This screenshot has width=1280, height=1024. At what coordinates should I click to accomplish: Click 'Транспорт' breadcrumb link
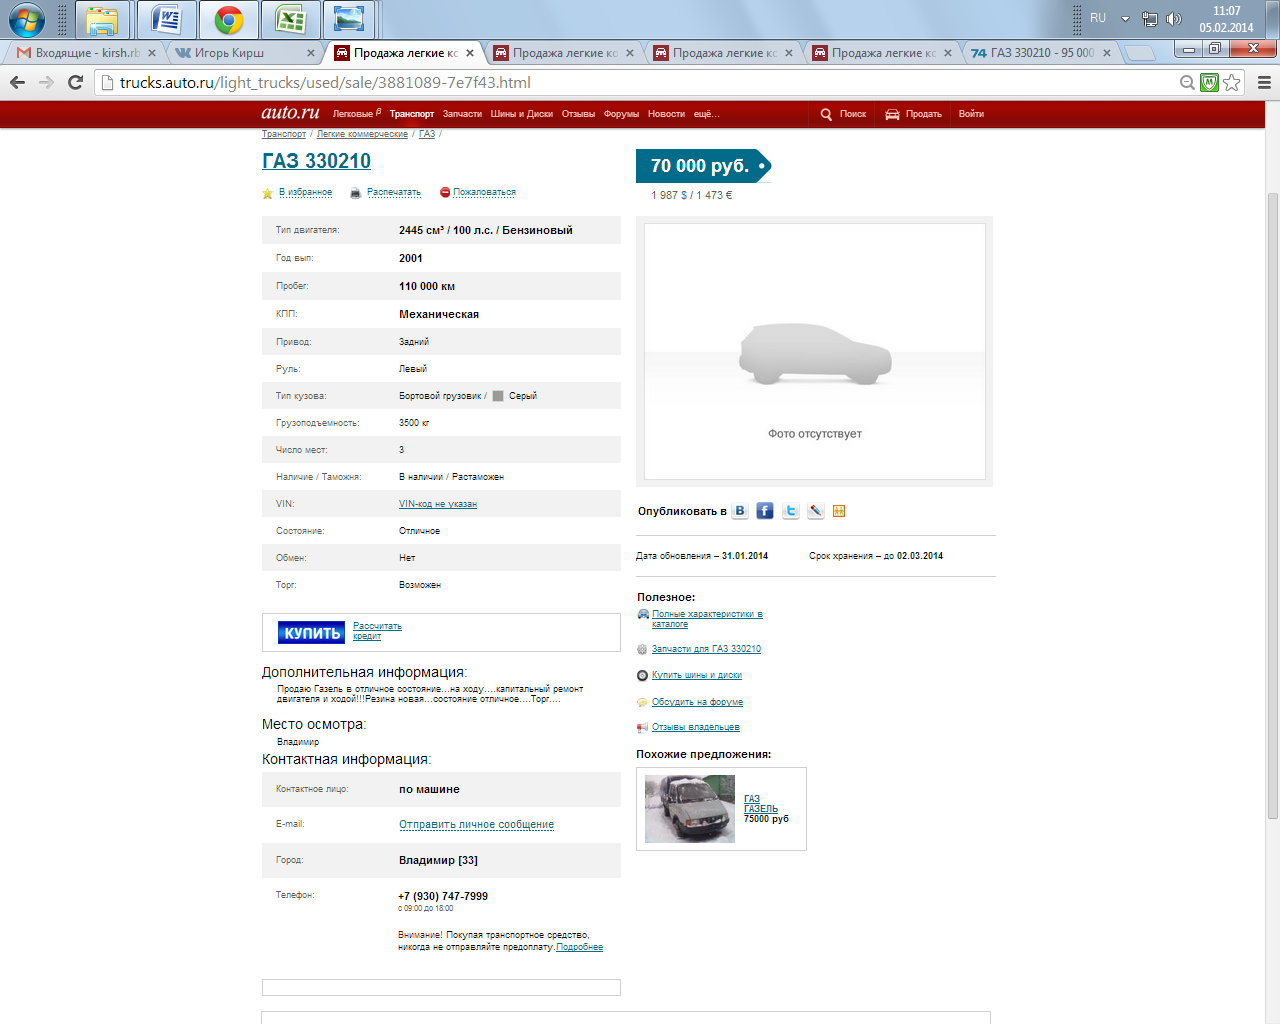tap(284, 134)
